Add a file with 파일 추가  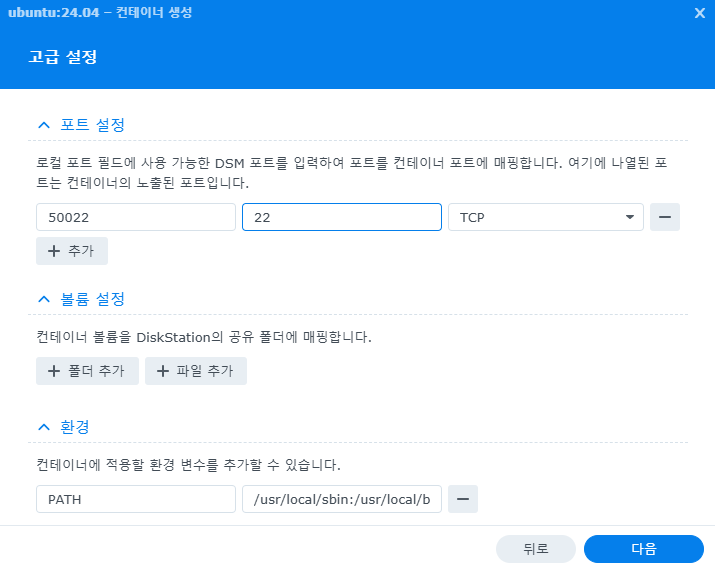point(196,371)
